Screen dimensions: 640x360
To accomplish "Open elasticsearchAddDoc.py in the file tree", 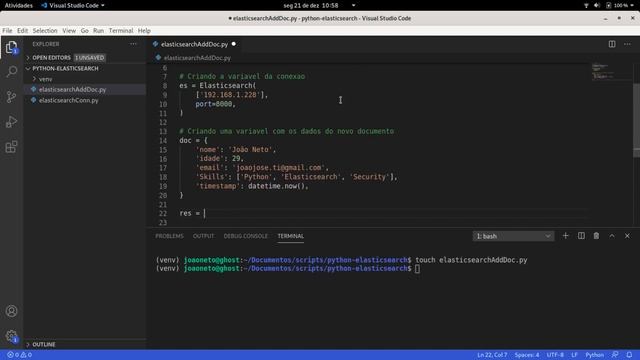I will pyautogui.click(x=72, y=89).
